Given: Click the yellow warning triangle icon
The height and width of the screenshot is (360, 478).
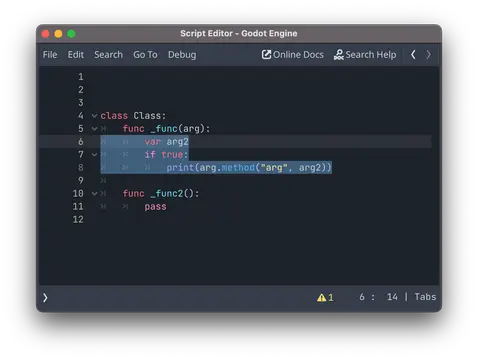Looking at the screenshot, I should (321, 297).
